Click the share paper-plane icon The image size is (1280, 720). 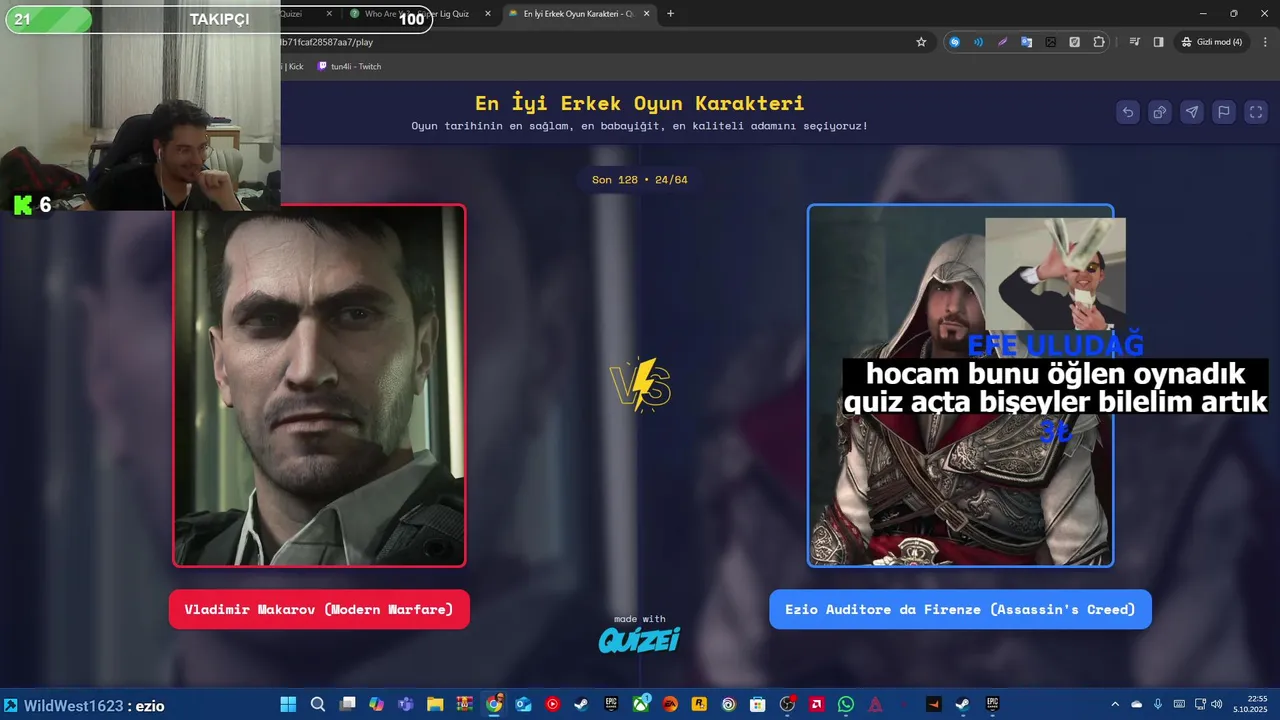click(1192, 112)
